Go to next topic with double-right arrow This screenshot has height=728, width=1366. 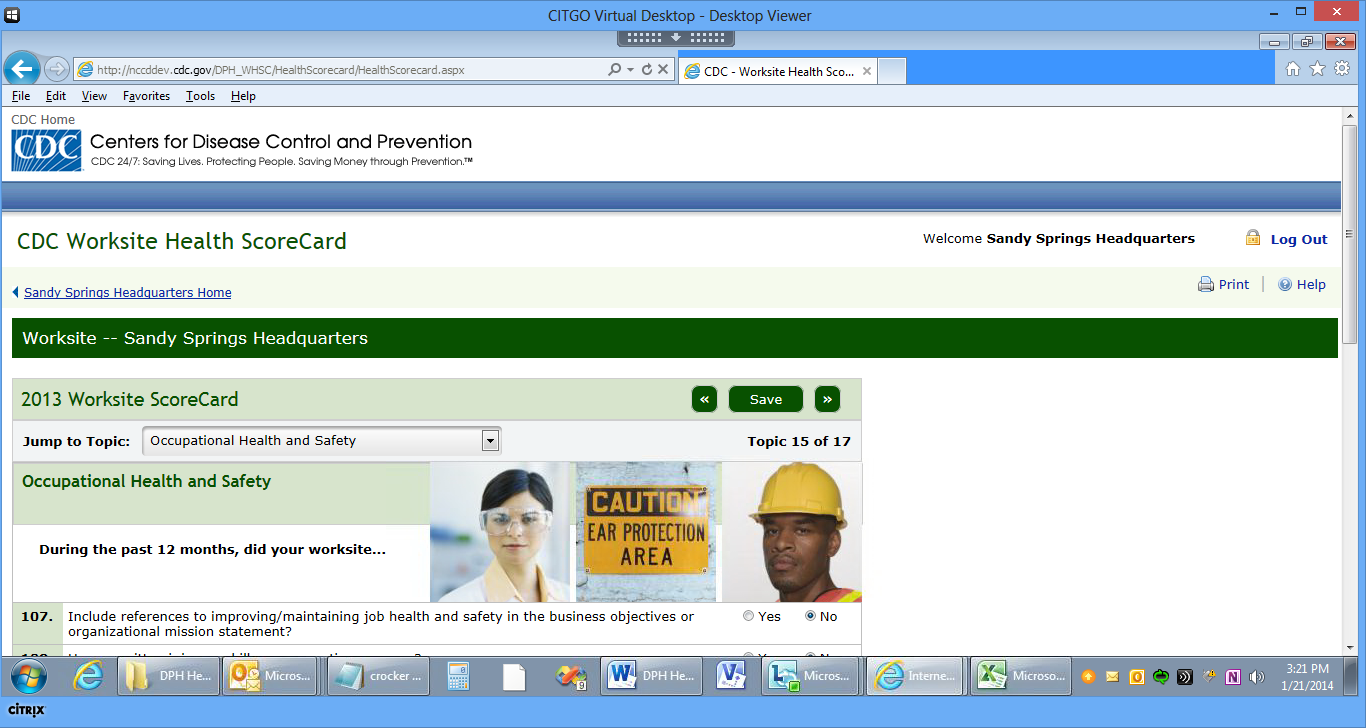[827, 399]
